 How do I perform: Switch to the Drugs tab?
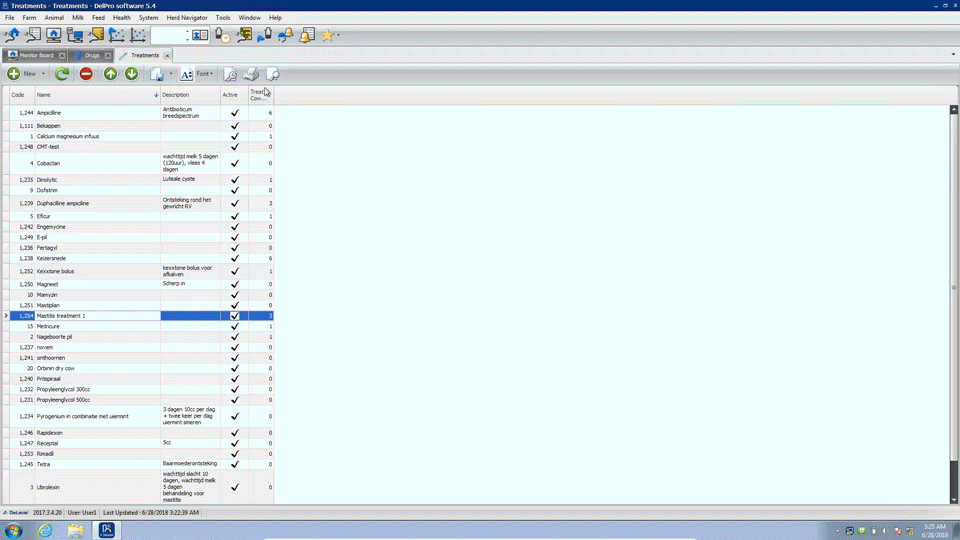coord(92,55)
